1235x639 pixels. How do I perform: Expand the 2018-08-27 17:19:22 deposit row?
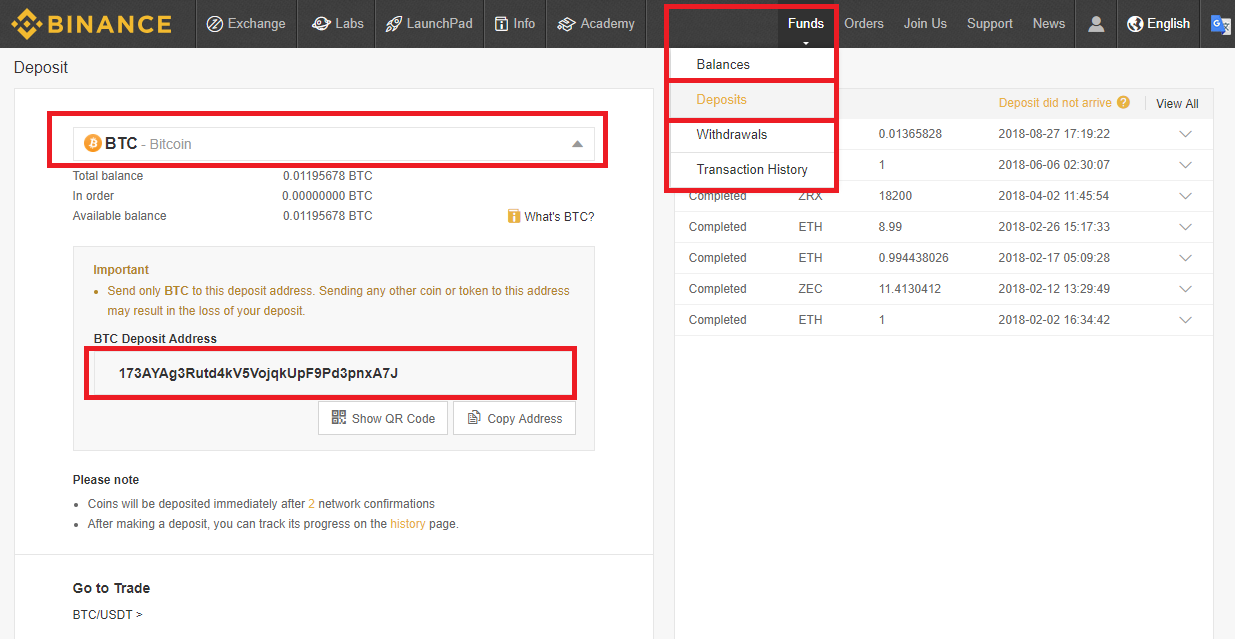click(1186, 134)
